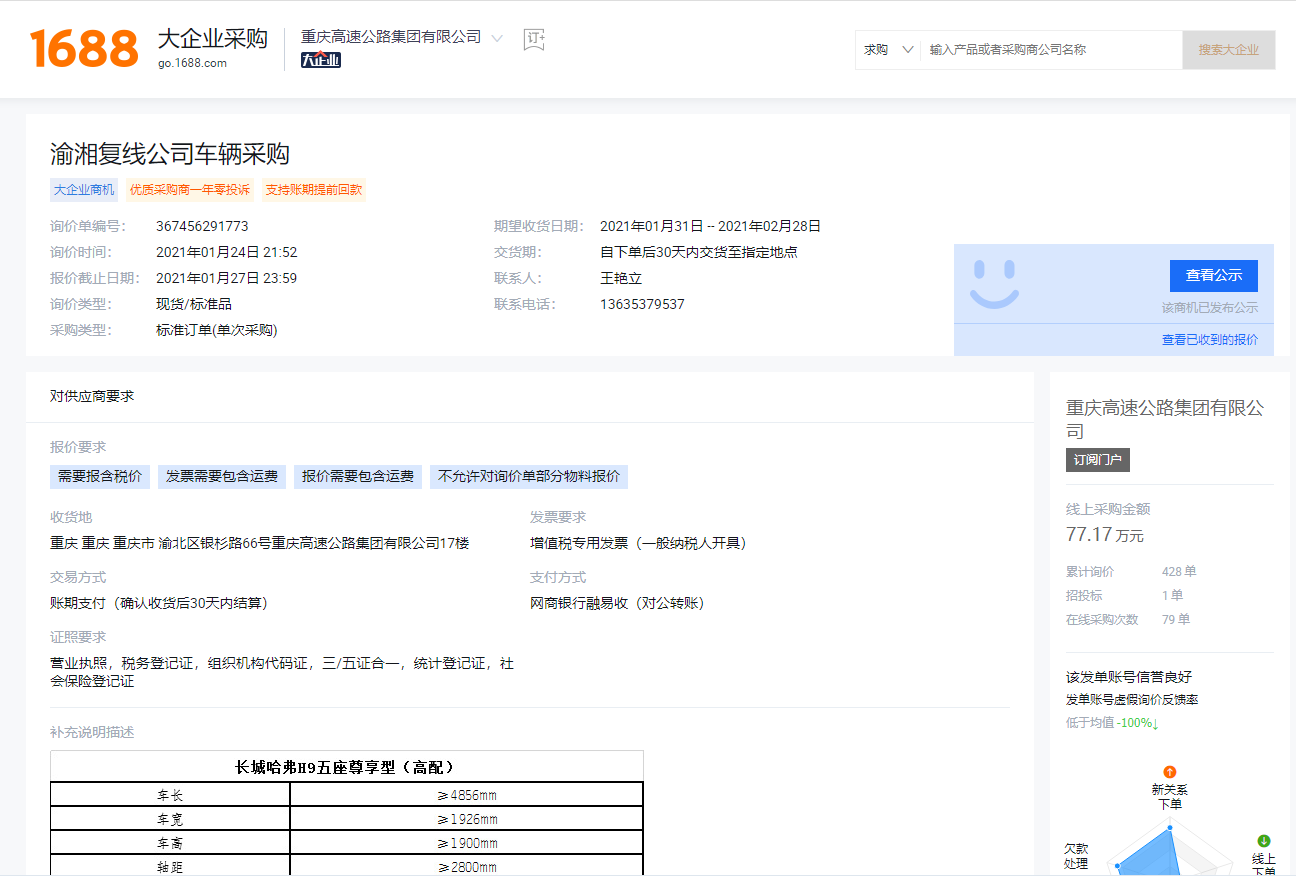Click the 需要报含税价 requirement tag

[100, 476]
